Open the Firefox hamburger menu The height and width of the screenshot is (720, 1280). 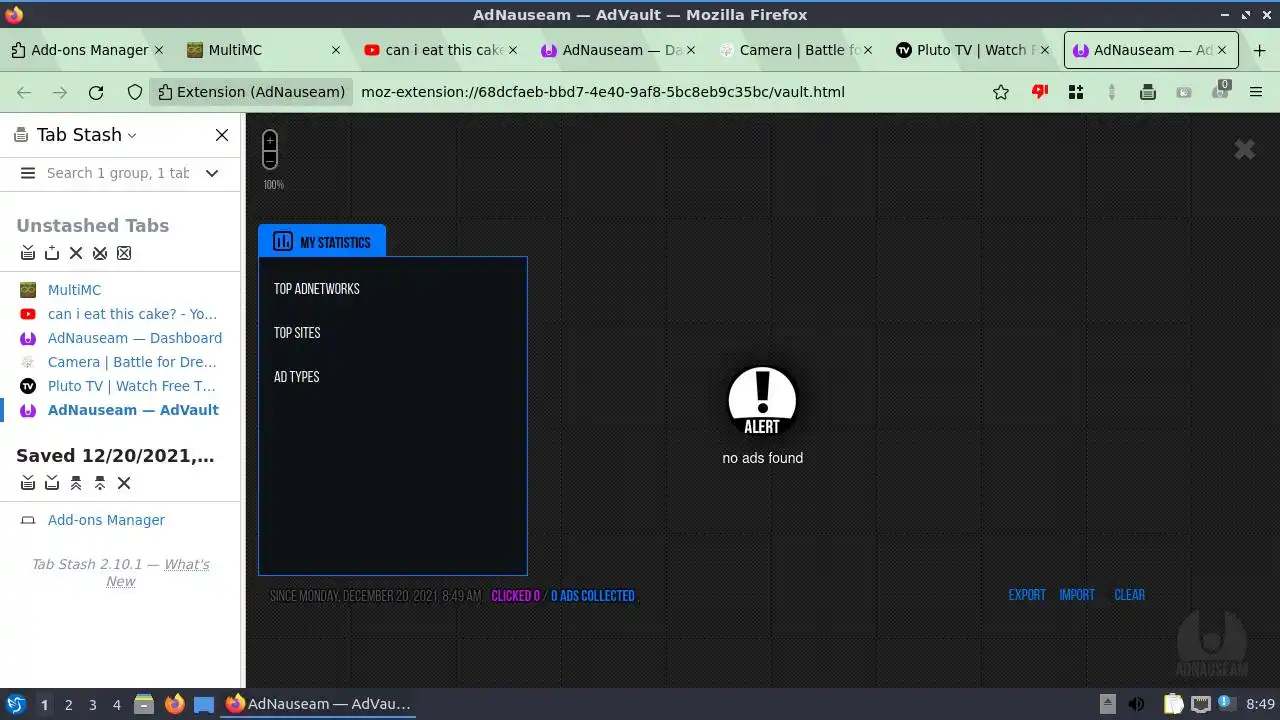tap(1256, 92)
